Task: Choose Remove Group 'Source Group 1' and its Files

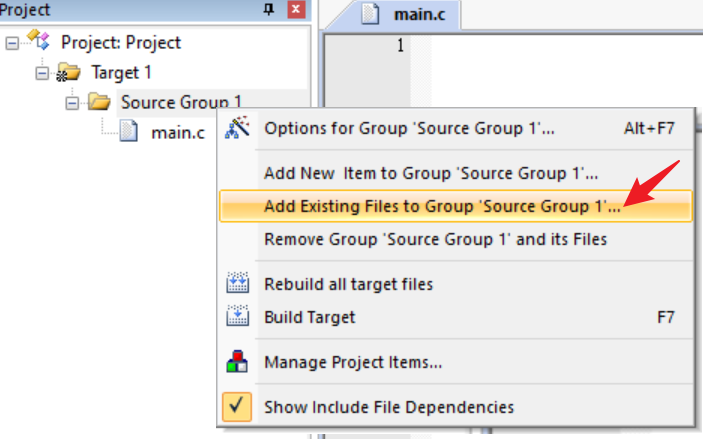Action: click(x=435, y=239)
